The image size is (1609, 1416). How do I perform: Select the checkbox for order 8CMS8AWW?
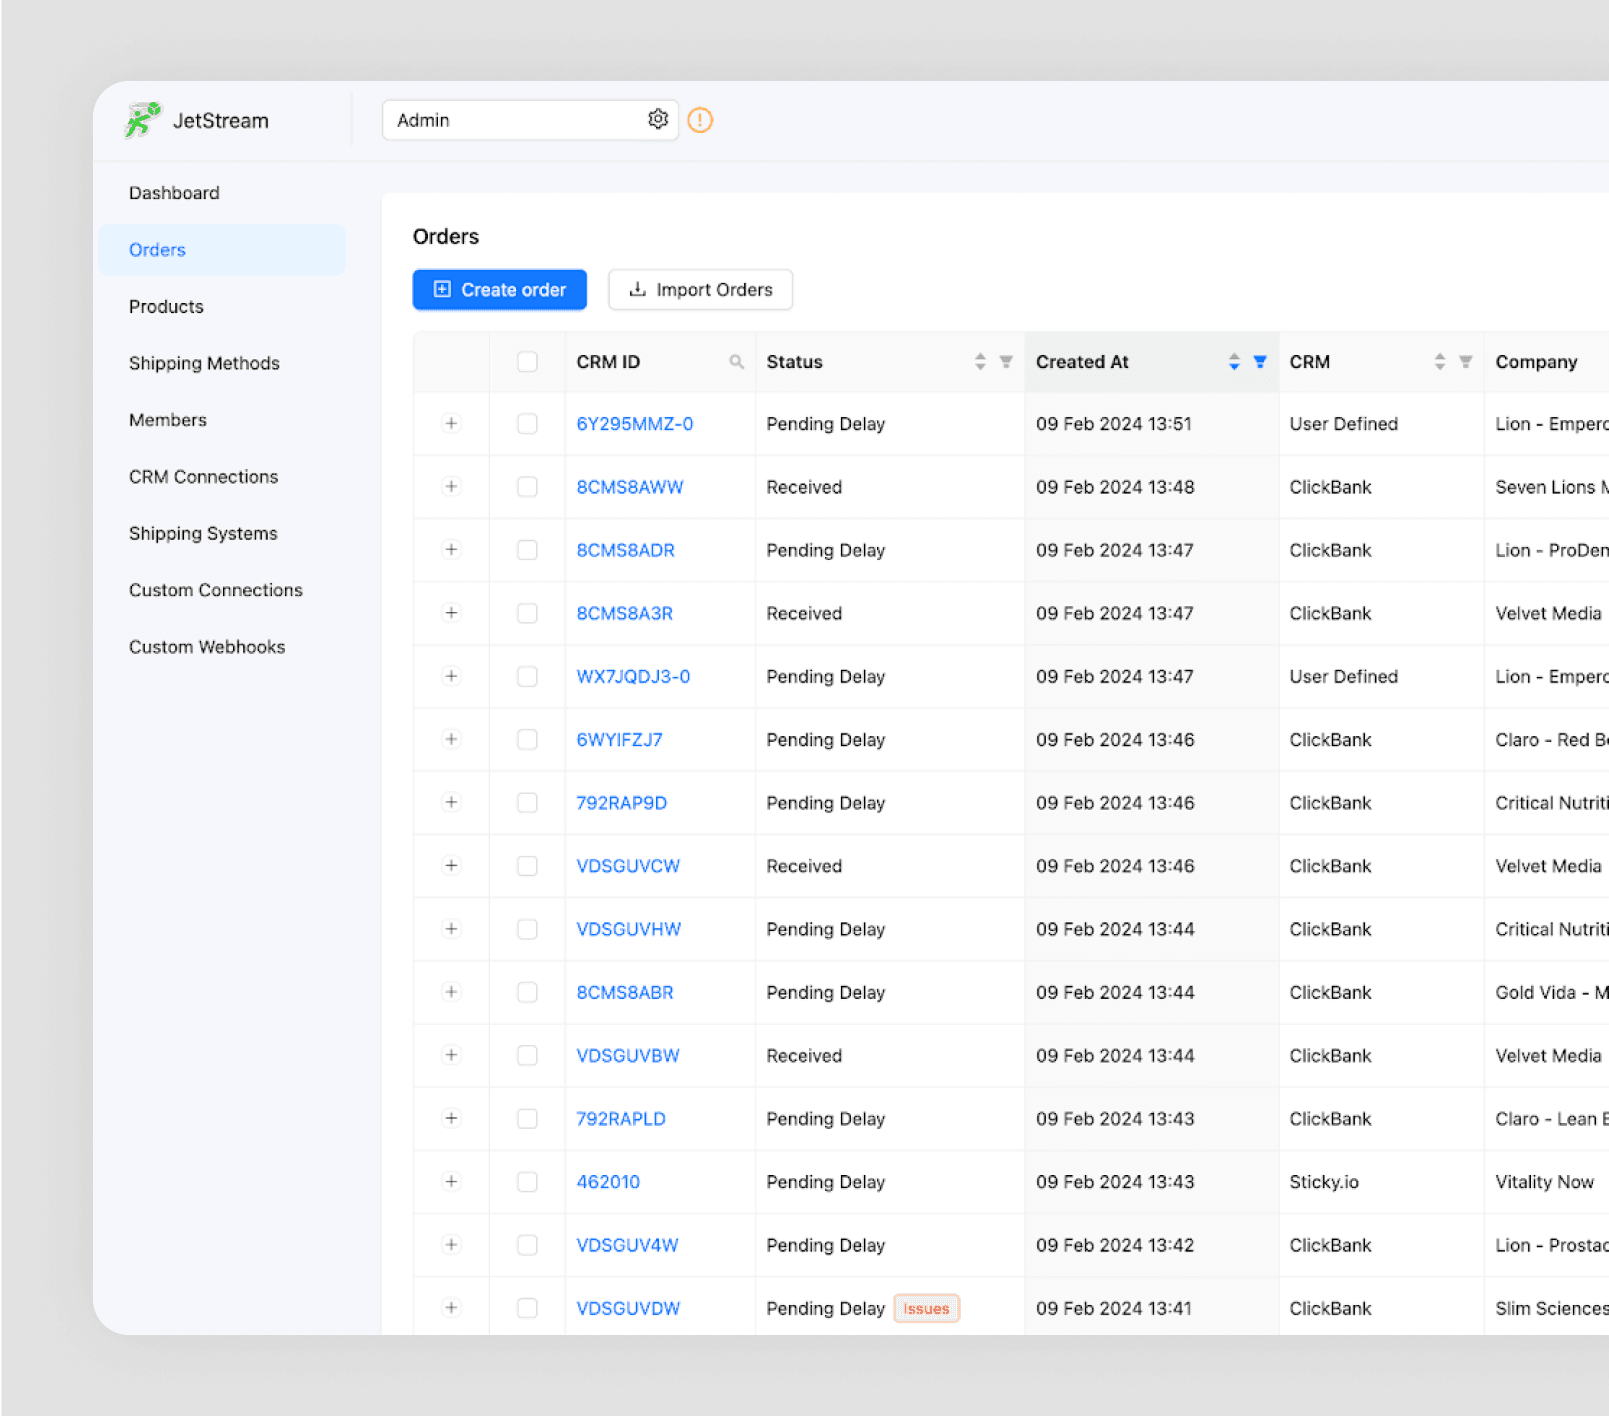click(x=527, y=487)
